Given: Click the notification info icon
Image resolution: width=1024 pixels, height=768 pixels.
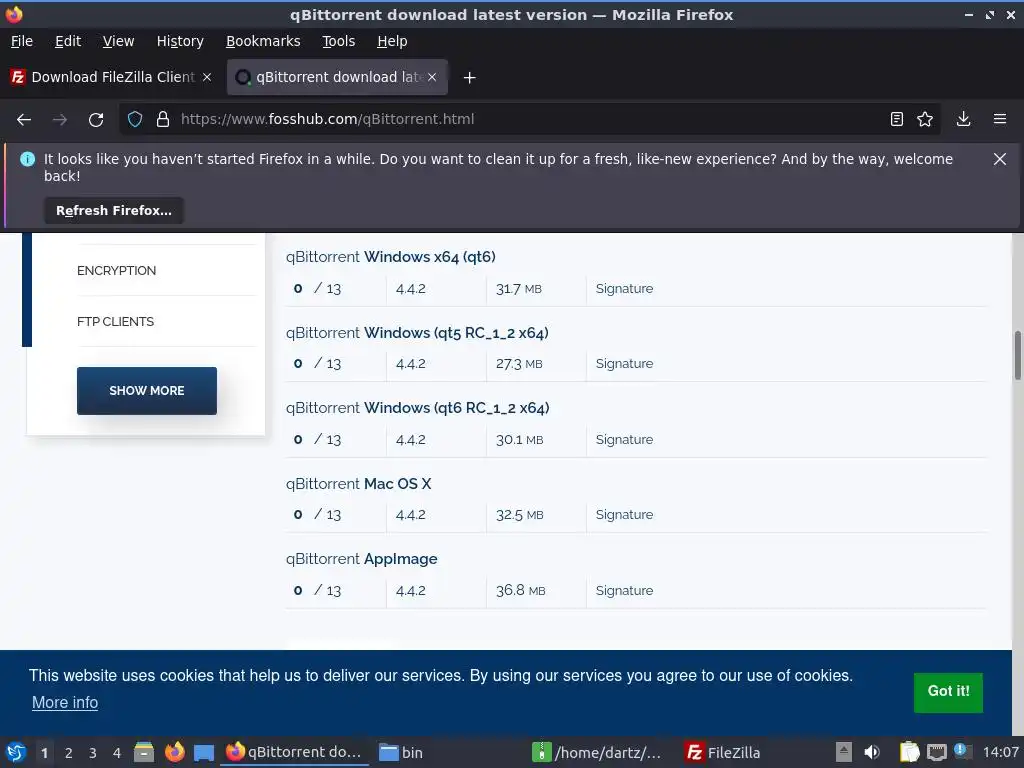Looking at the screenshot, I should (x=27, y=159).
